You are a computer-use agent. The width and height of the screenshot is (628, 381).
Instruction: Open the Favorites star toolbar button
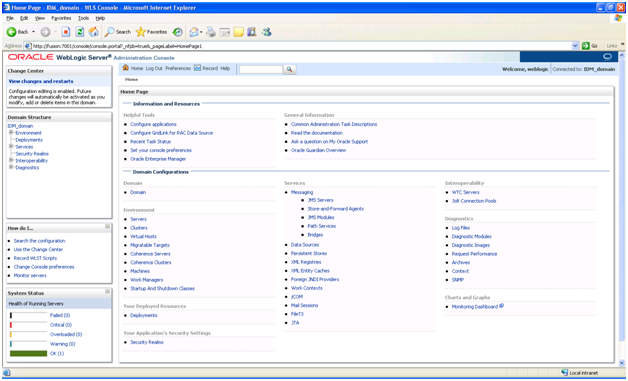(x=151, y=32)
